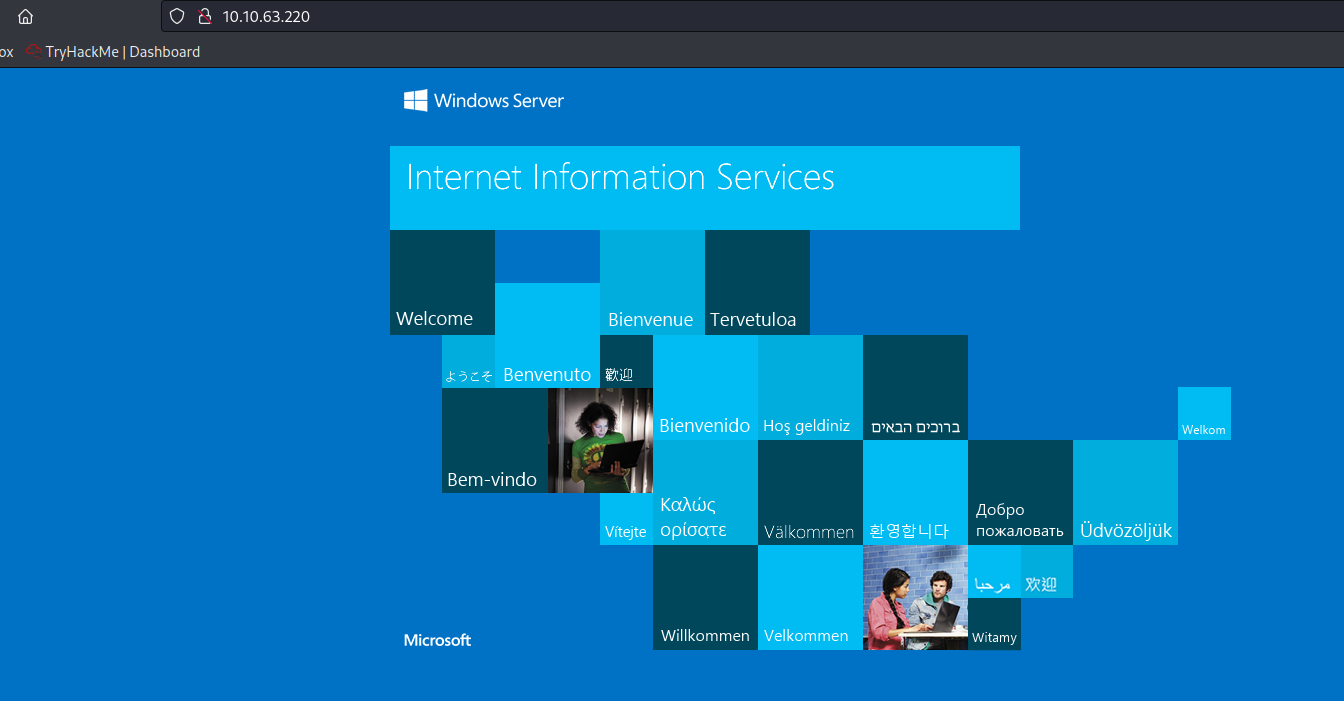Click the Welkom tile
1344x701 pixels.
point(1204,413)
